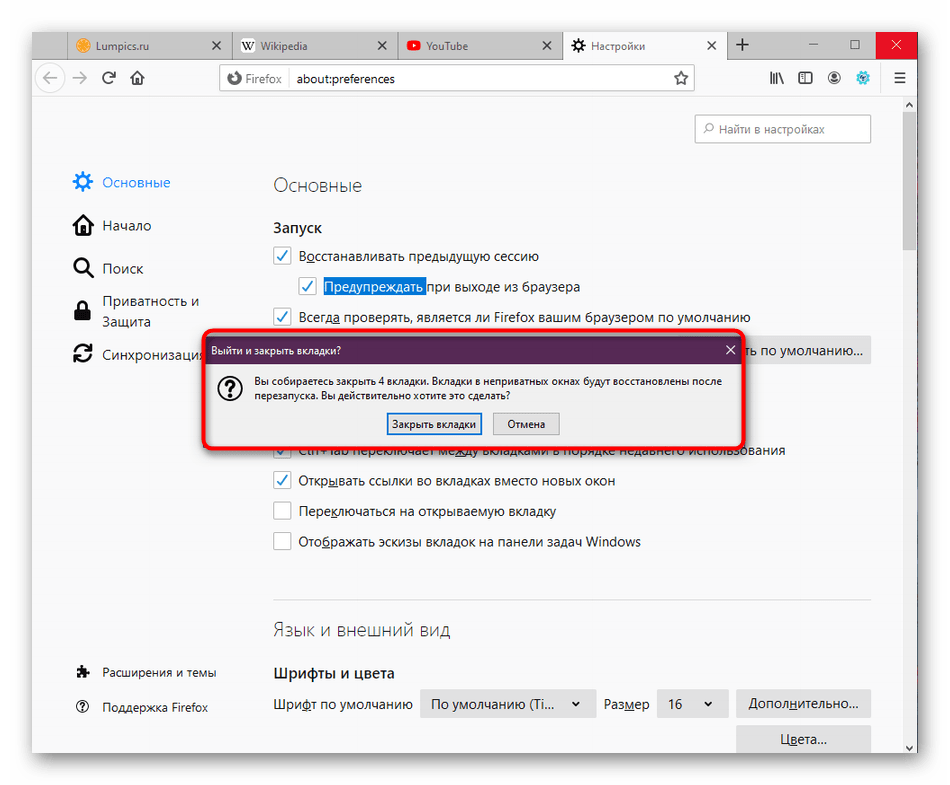950x785 pixels.
Task: Close the Настройки tab
Action: pos(712,46)
